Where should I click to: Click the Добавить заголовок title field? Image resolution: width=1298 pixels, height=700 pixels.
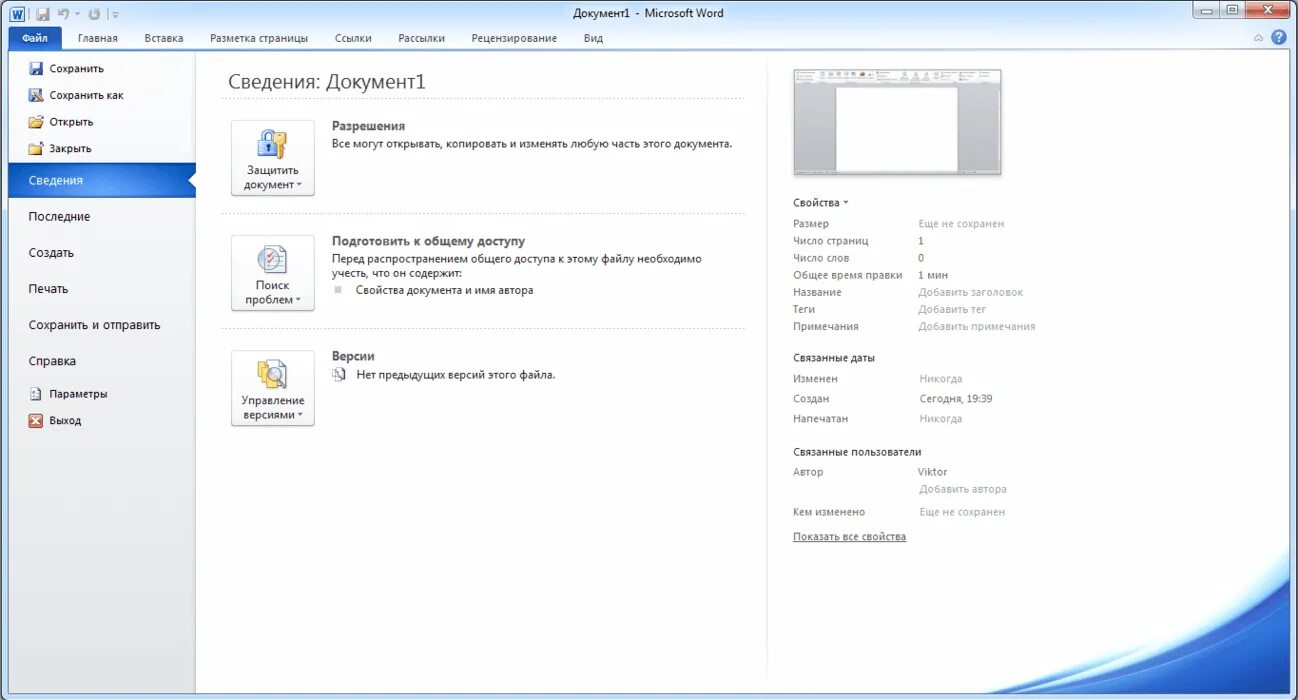(x=971, y=292)
